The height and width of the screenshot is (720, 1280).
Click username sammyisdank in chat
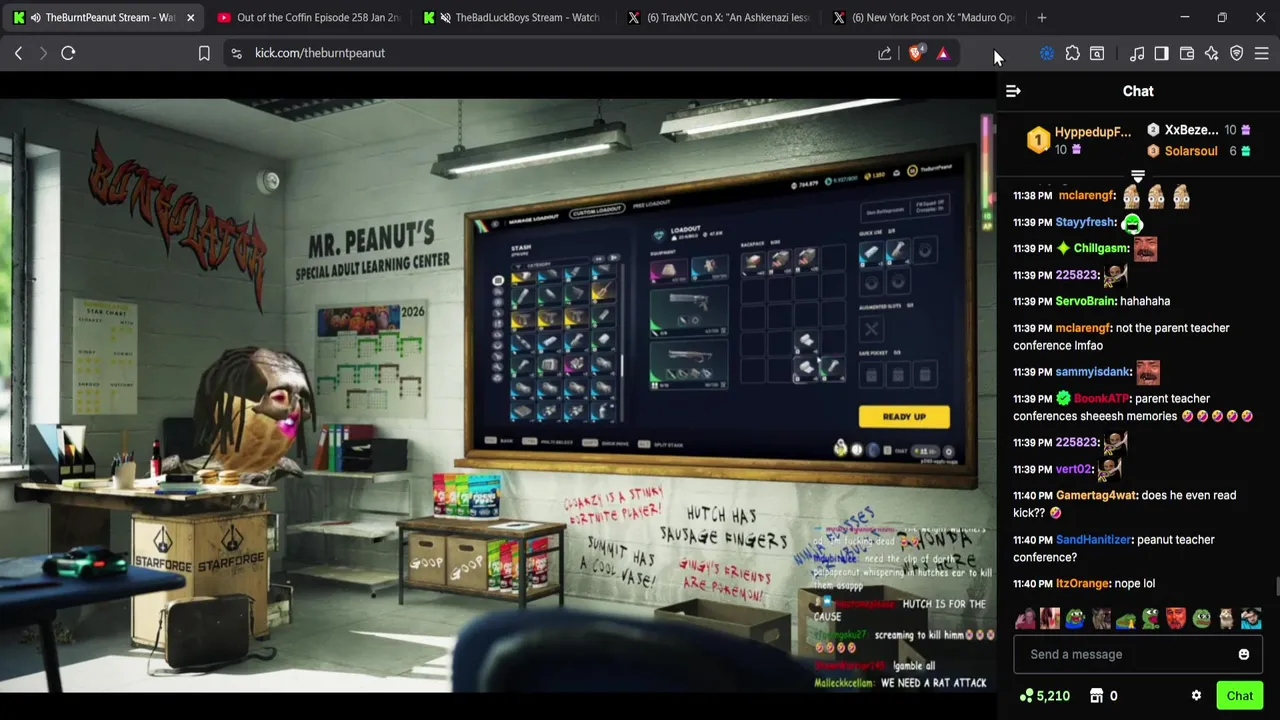1093,372
